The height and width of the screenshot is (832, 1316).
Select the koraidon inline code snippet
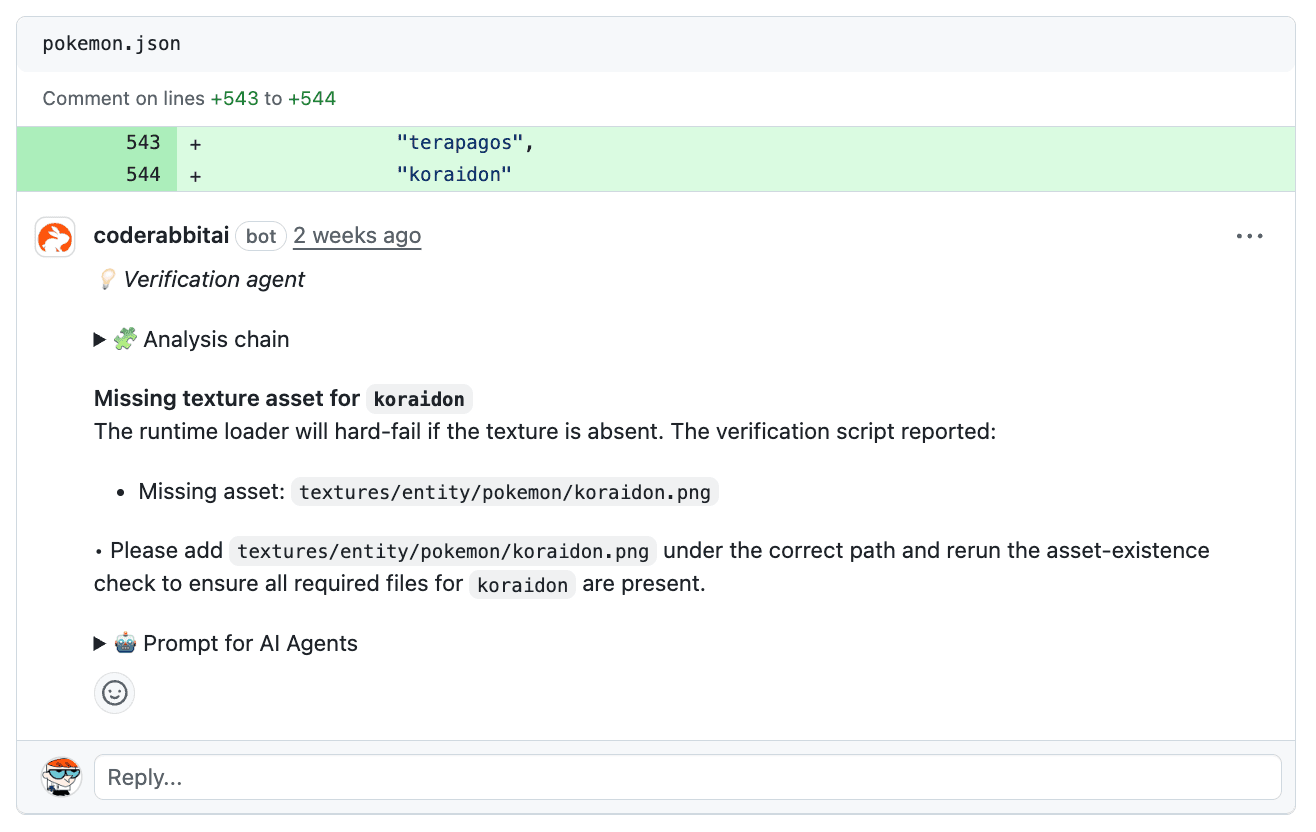[x=419, y=398]
